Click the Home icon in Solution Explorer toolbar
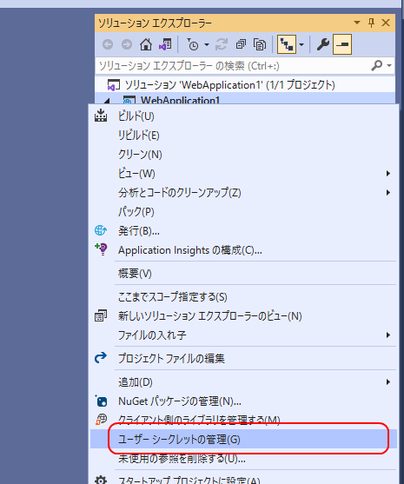This screenshot has width=404, height=484. tap(146, 44)
